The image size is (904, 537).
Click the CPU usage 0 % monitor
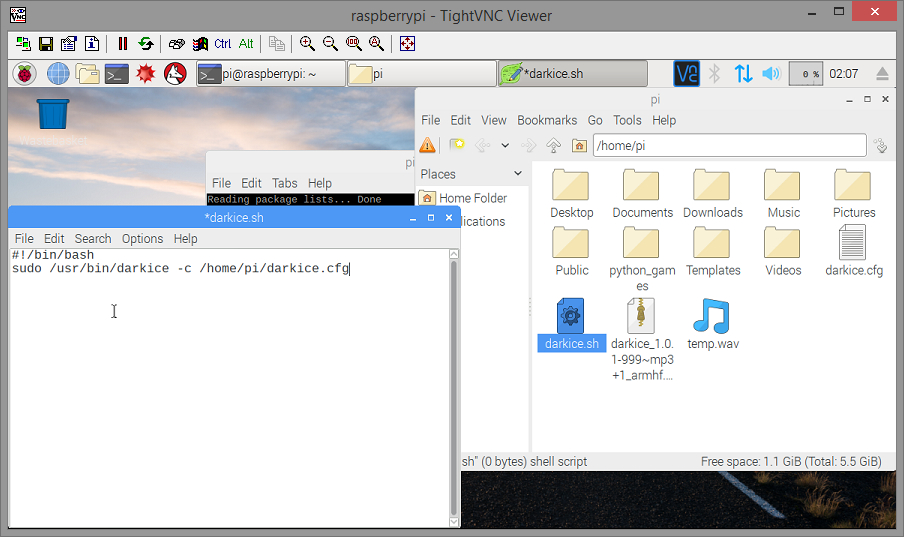(805, 74)
